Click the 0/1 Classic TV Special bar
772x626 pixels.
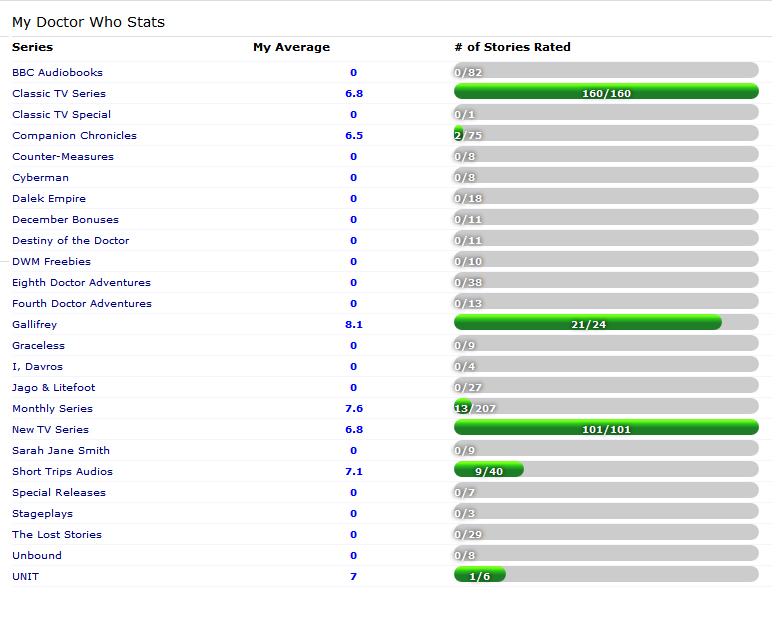pyautogui.click(x=606, y=112)
